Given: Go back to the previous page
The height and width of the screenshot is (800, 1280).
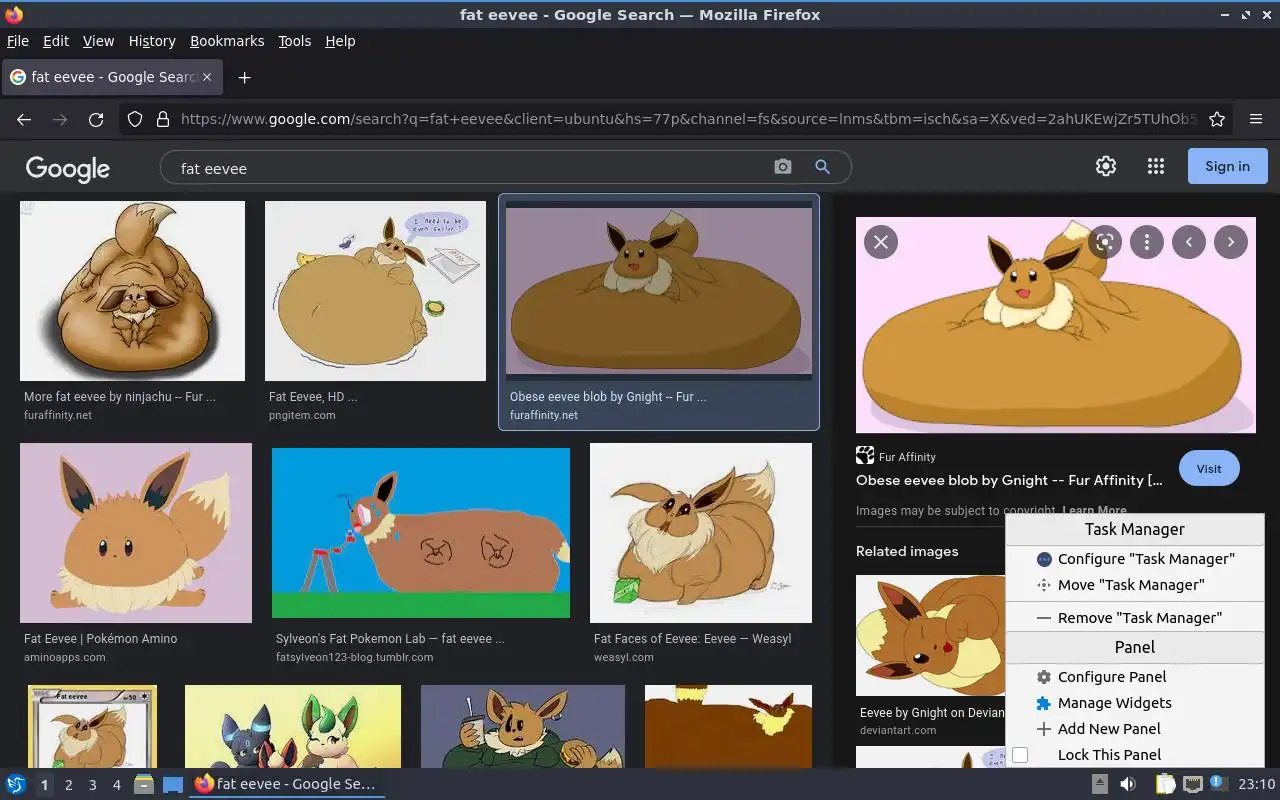Looking at the screenshot, I should (24, 119).
